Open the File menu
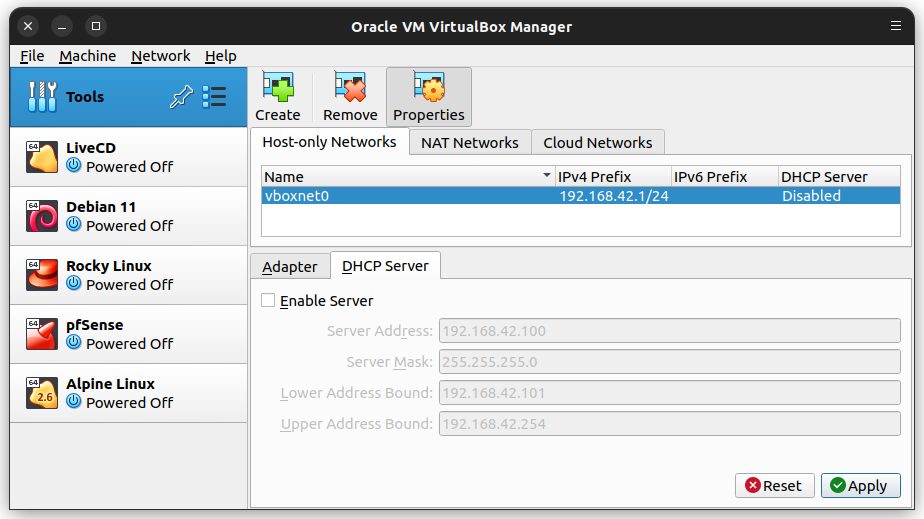 32,56
